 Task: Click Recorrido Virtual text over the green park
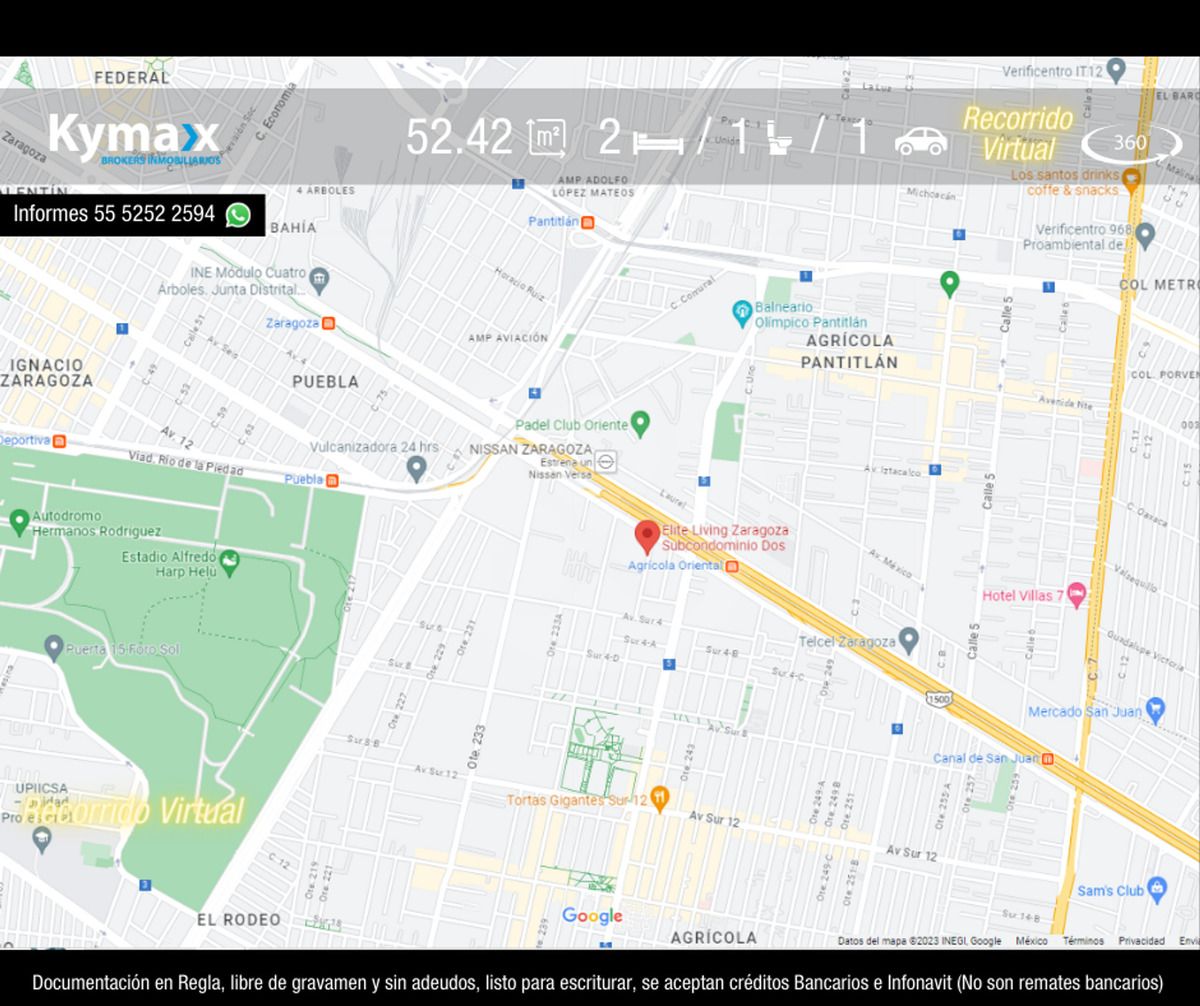click(134, 810)
